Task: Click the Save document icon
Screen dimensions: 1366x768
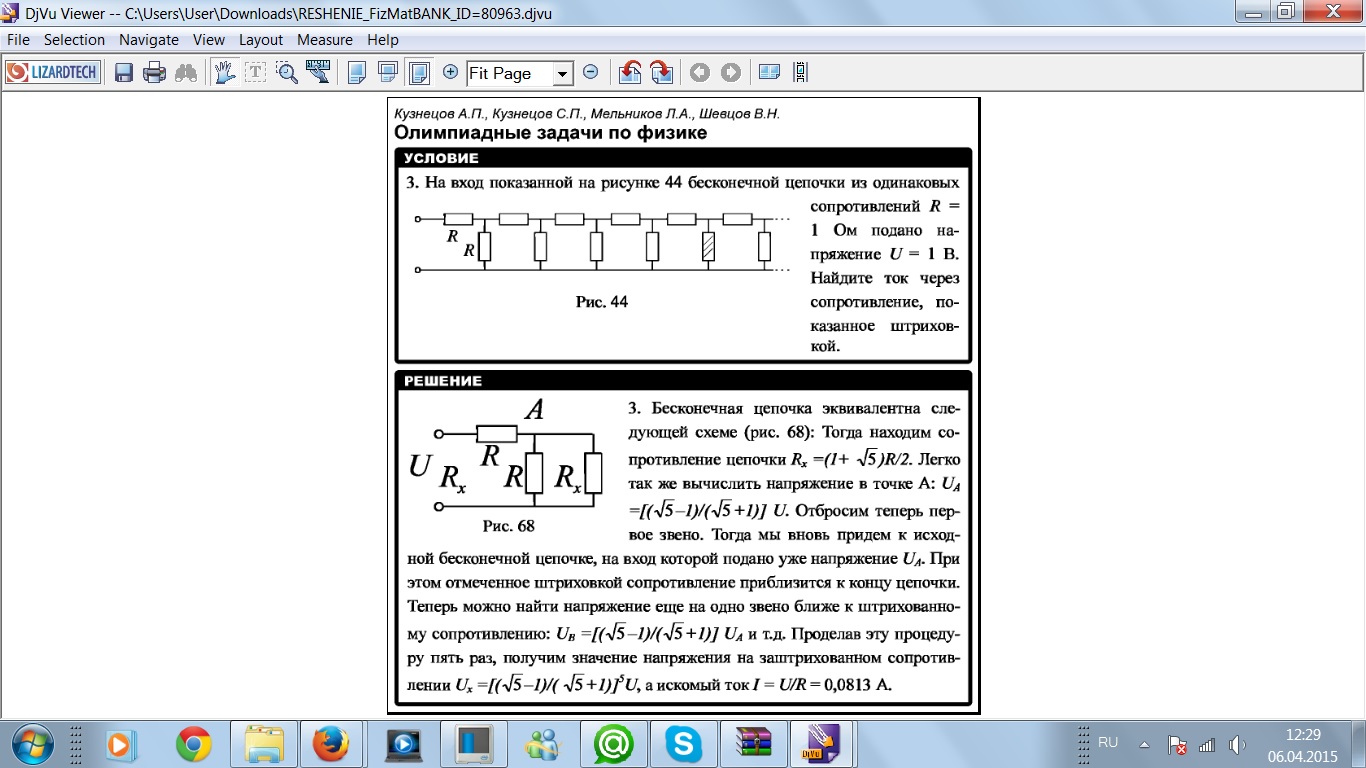Action: 124,73
